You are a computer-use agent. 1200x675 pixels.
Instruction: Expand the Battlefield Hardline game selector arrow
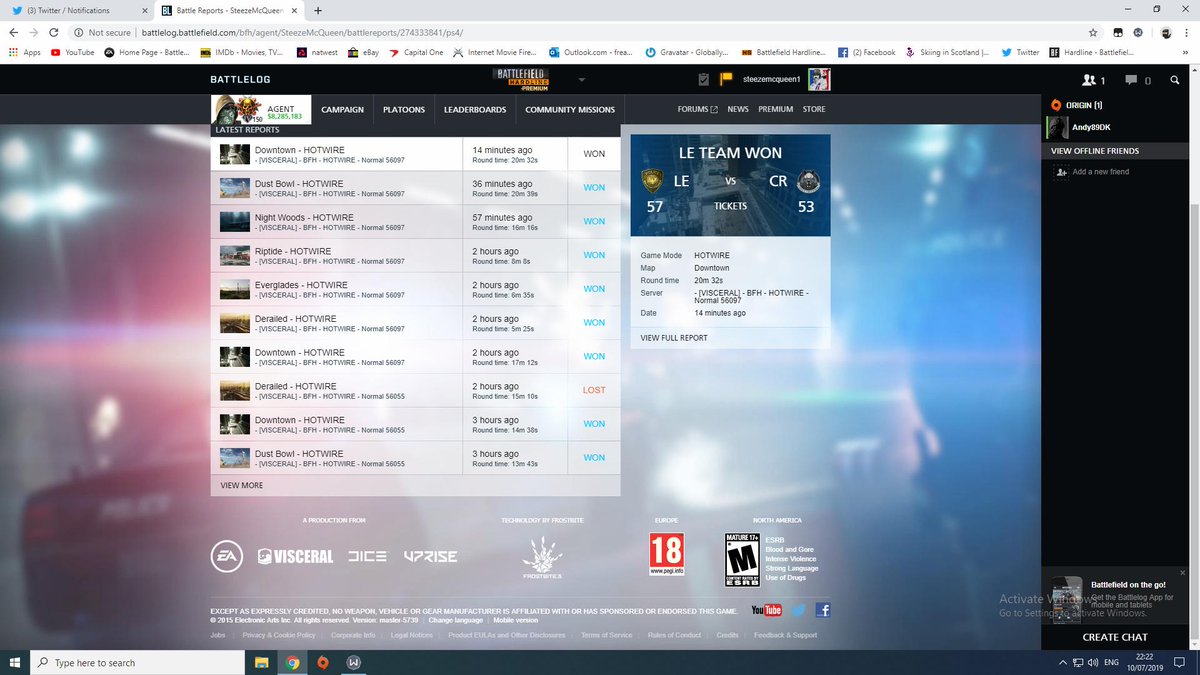pos(582,80)
